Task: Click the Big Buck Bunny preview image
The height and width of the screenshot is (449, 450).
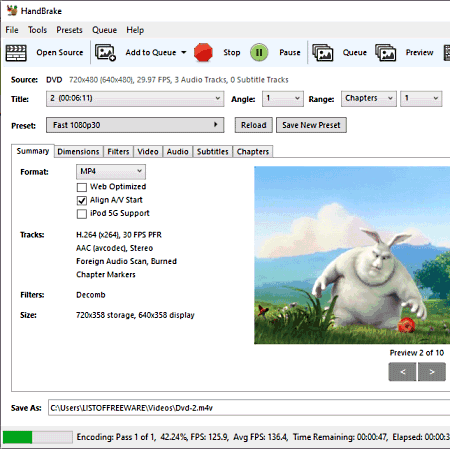Action: [x=352, y=255]
